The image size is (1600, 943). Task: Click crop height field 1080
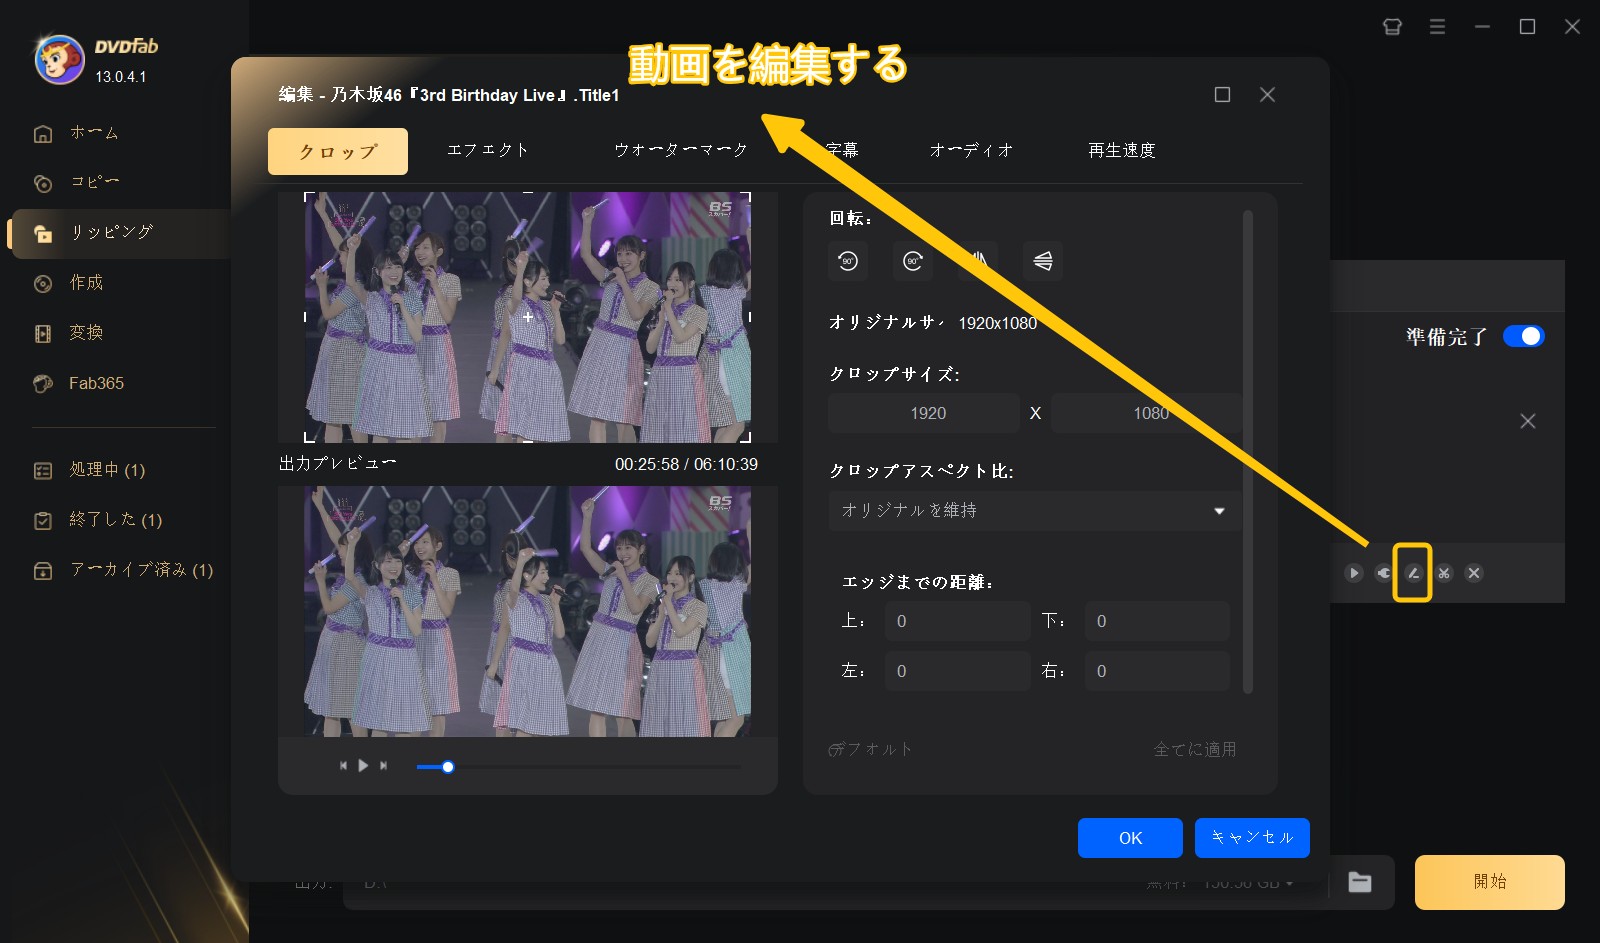[1146, 413]
